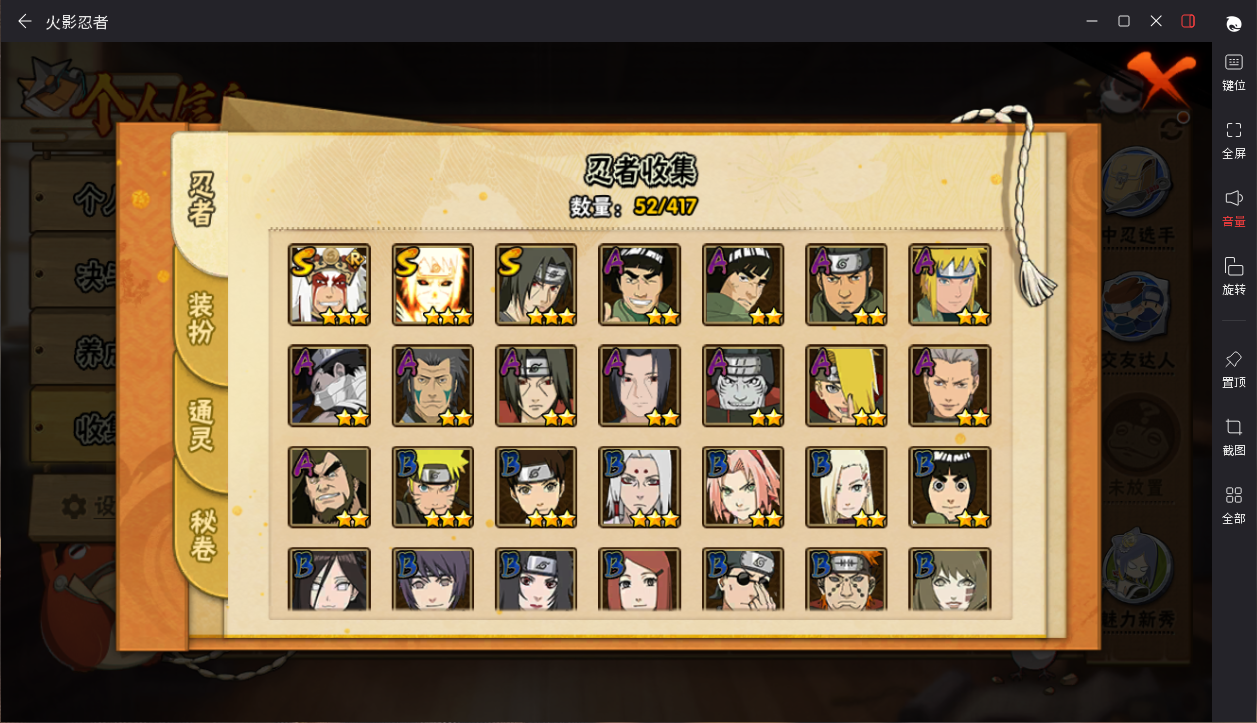
Task: Rotate the screen with 旋转 button
Action: pos(1234,277)
